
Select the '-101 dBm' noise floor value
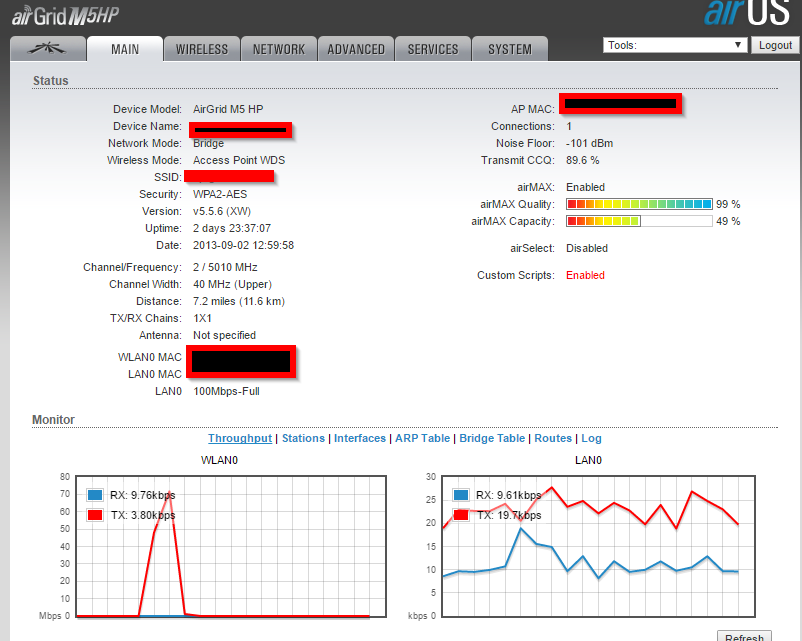[x=589, y=143]
